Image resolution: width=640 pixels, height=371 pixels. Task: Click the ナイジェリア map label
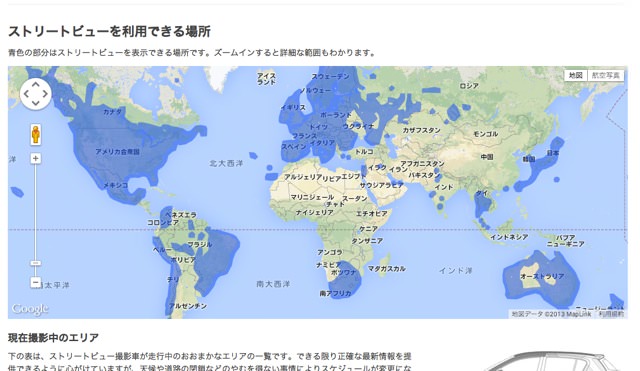[315, 212]
